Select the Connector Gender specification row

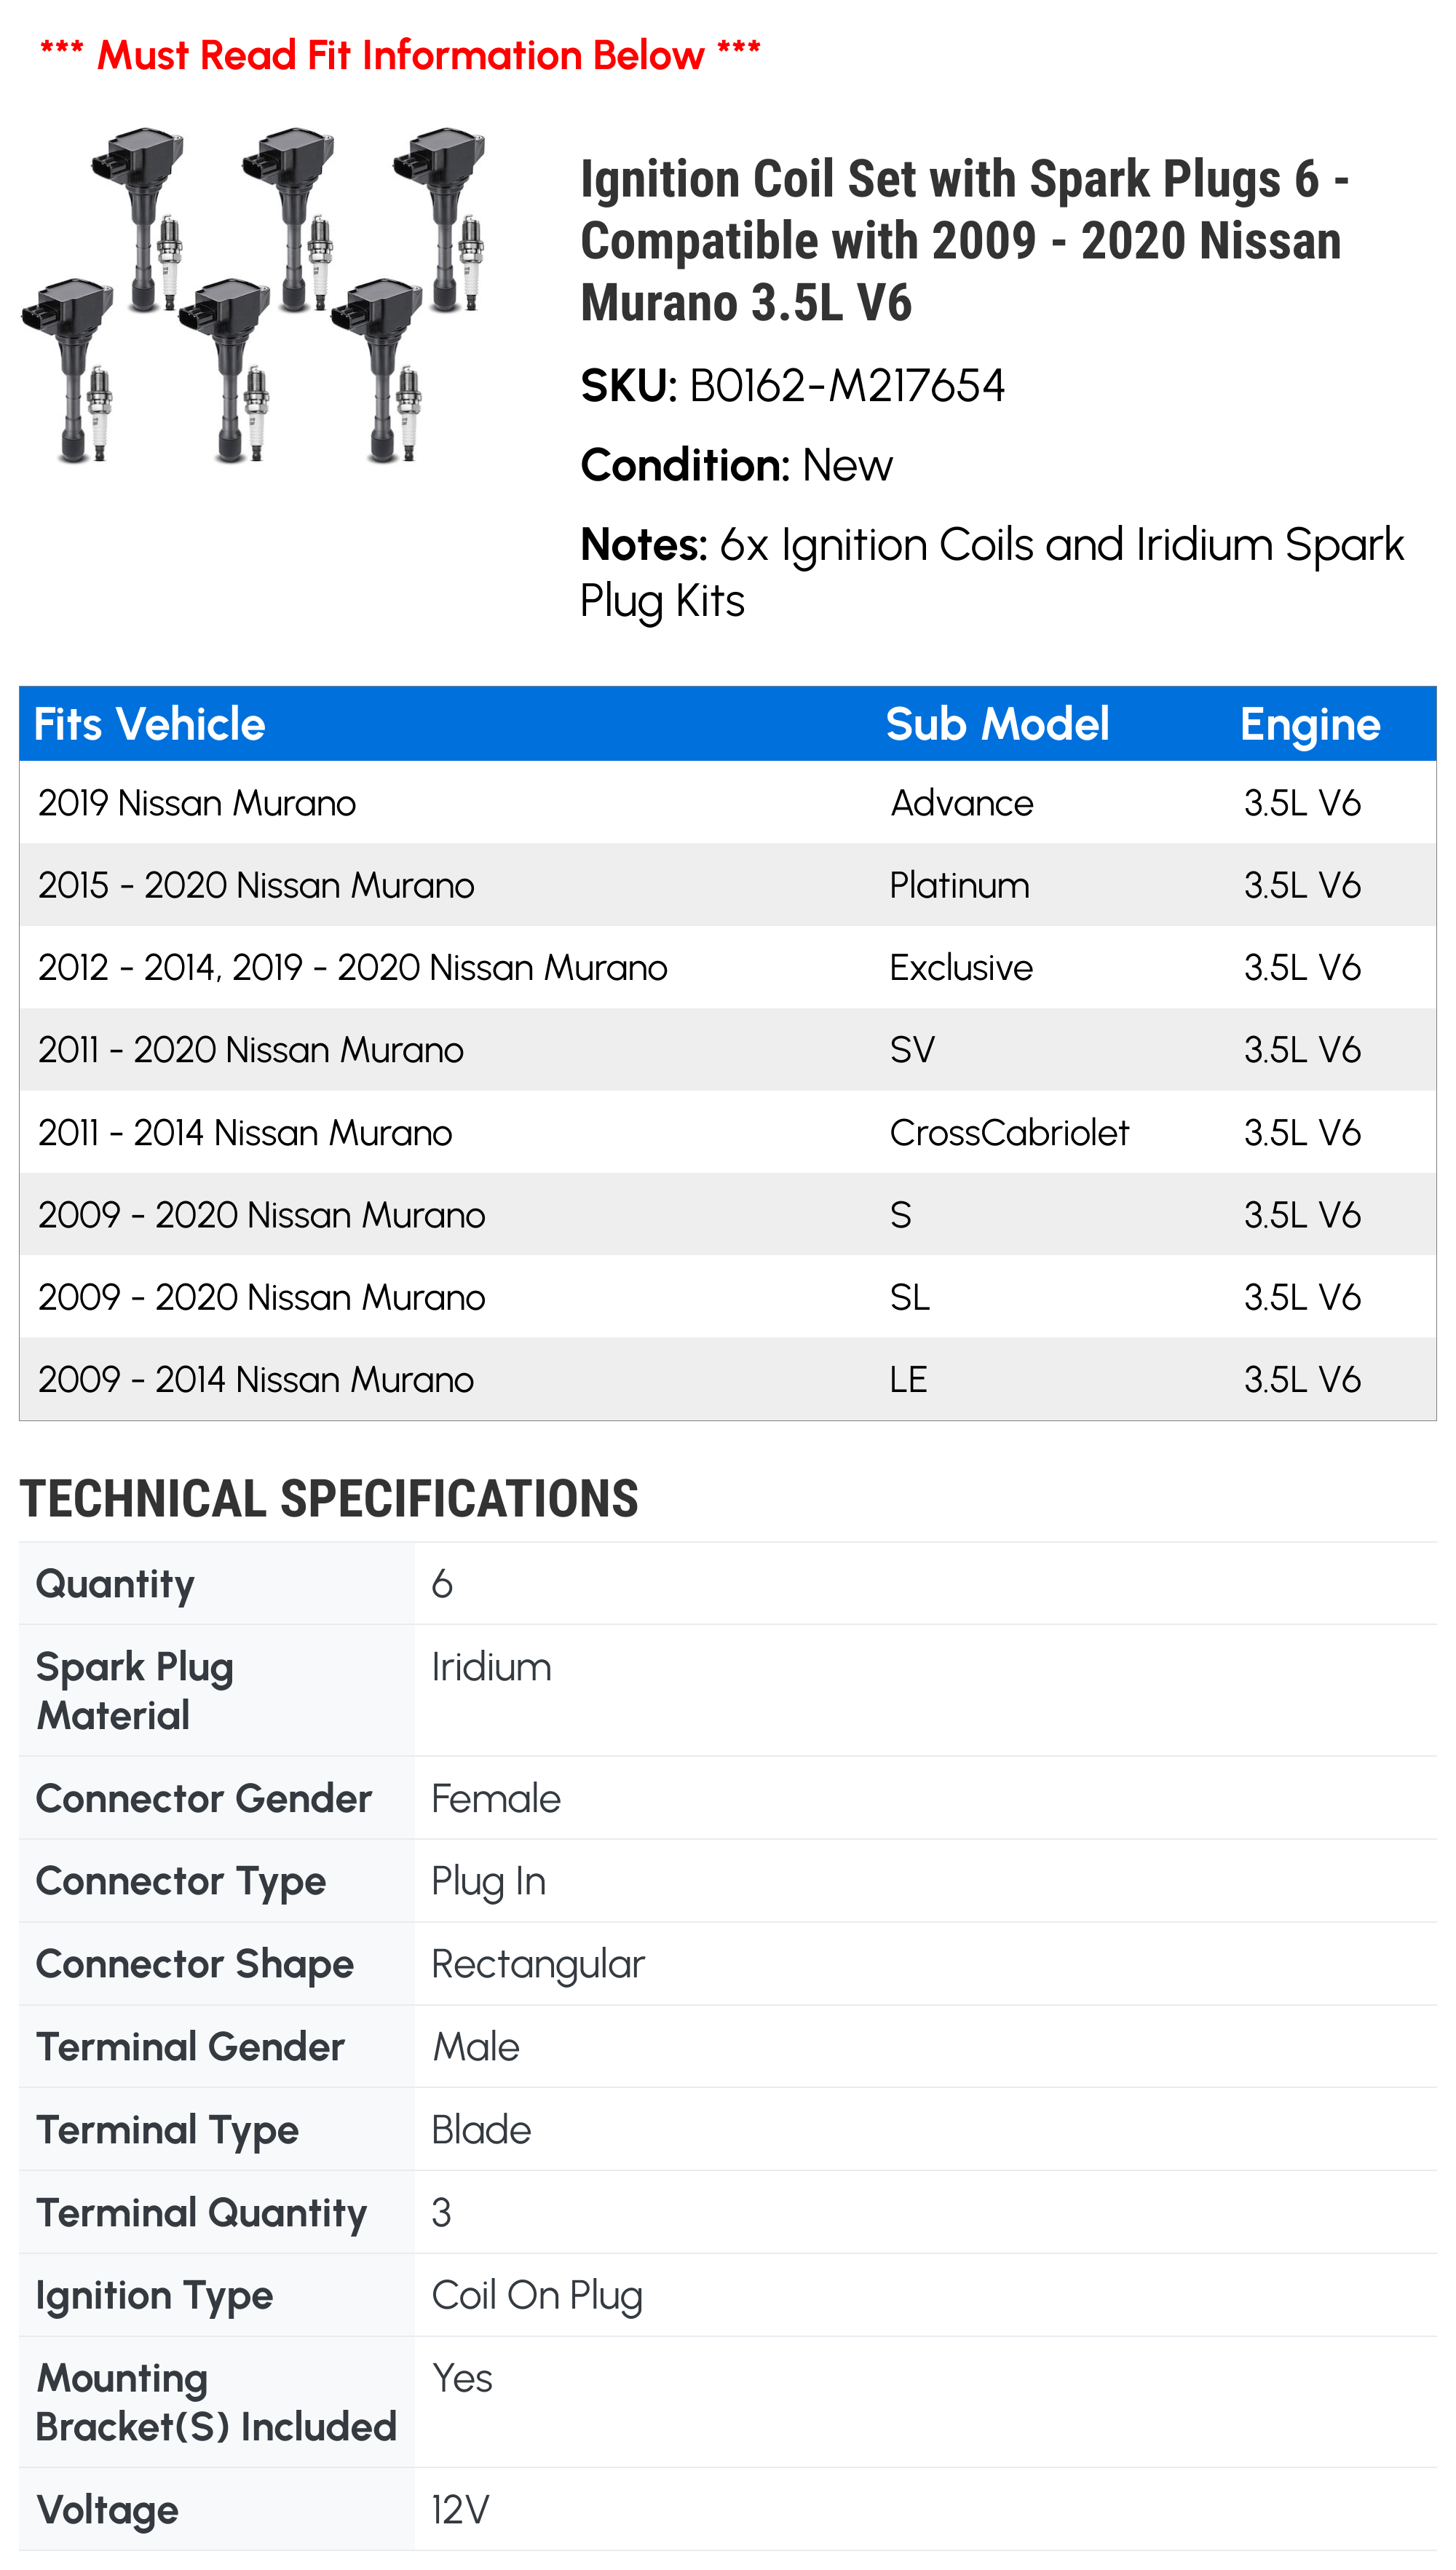point(728,1798)
